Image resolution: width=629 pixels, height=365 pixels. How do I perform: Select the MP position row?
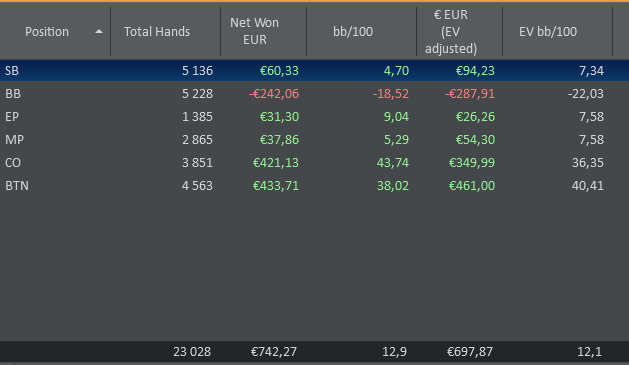(x=314, y=140)
